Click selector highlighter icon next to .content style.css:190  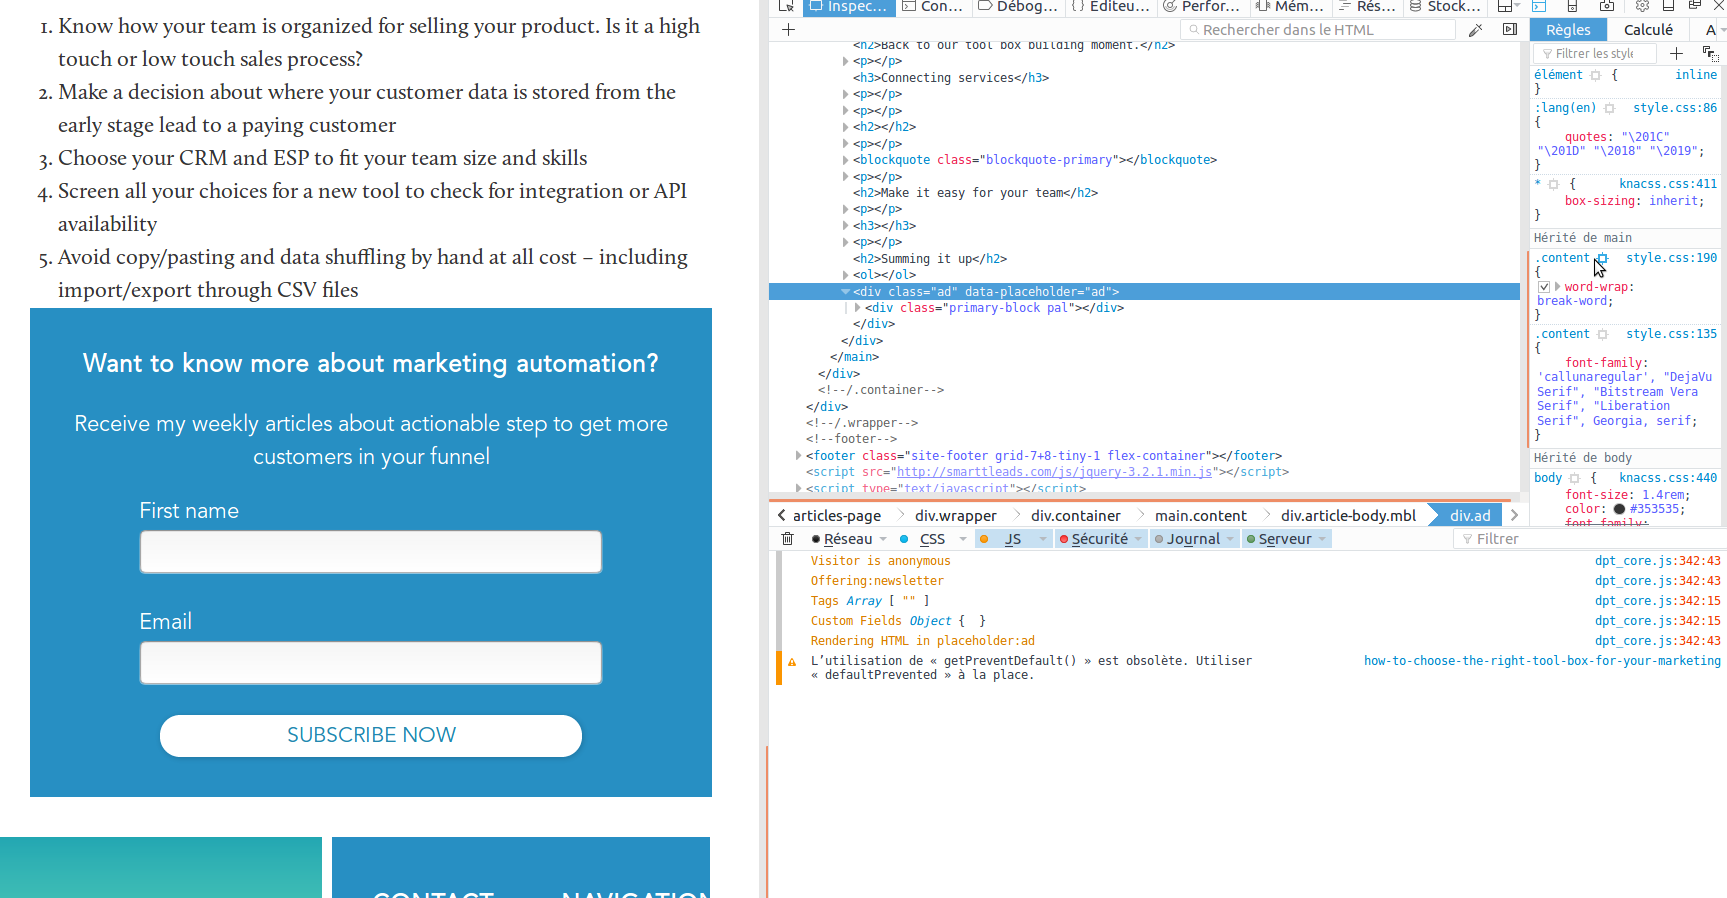pyautogui.click(x=1602, y=258)
